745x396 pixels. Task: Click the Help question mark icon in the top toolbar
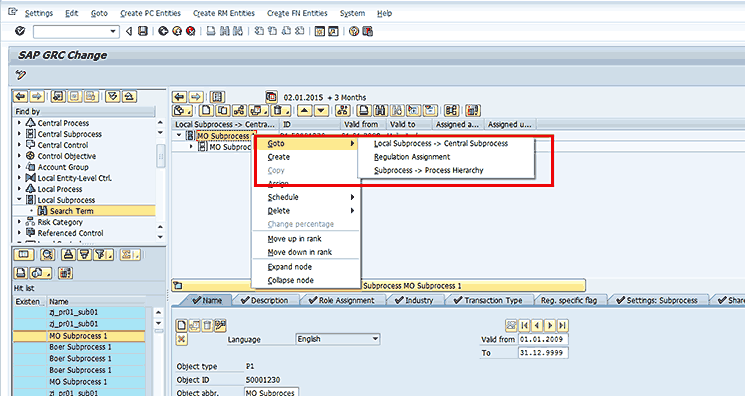click(x=353, y=31)
